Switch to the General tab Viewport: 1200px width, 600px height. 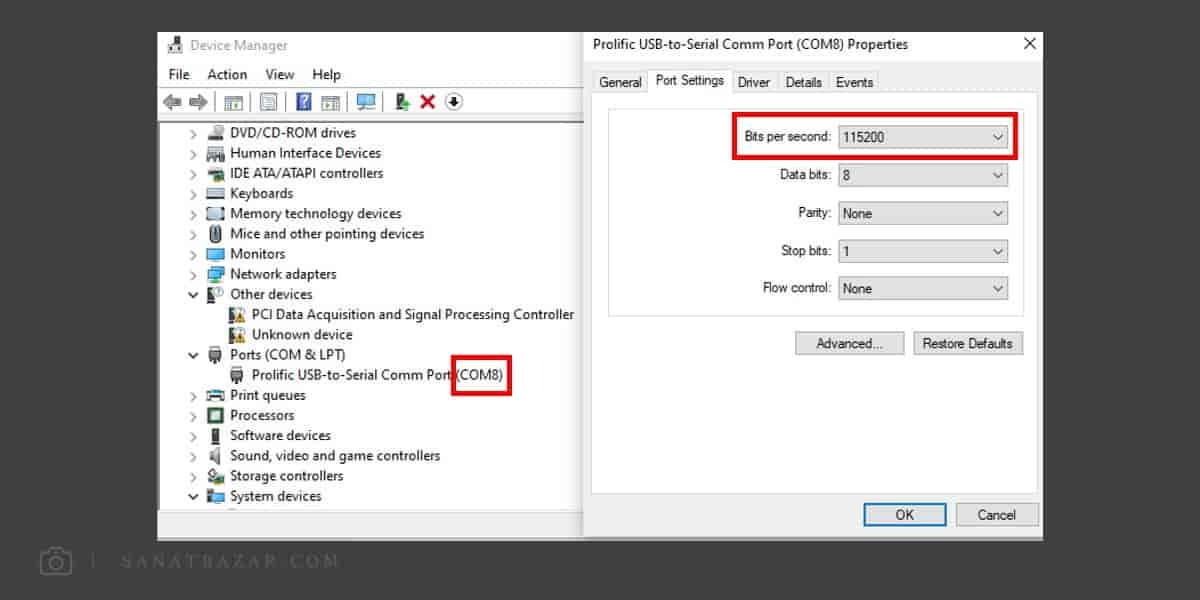[620, 82]
